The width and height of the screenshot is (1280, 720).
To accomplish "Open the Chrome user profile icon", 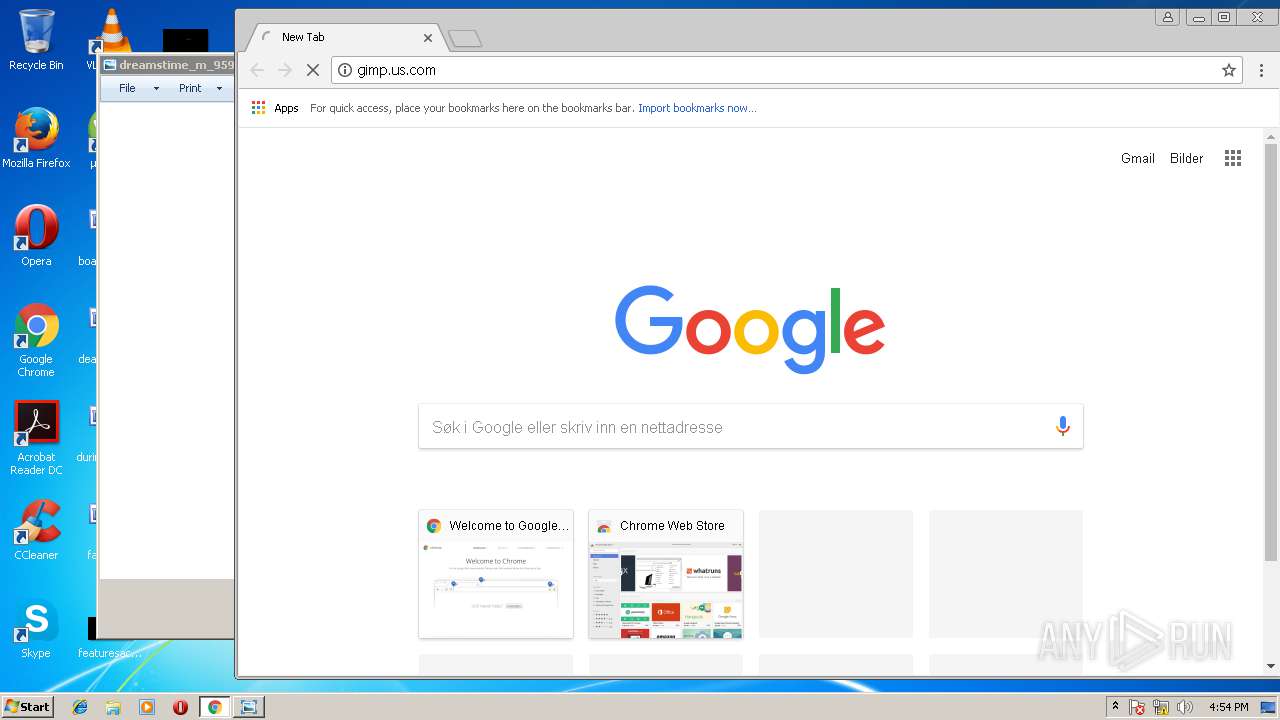I will tap(1167, 17).
